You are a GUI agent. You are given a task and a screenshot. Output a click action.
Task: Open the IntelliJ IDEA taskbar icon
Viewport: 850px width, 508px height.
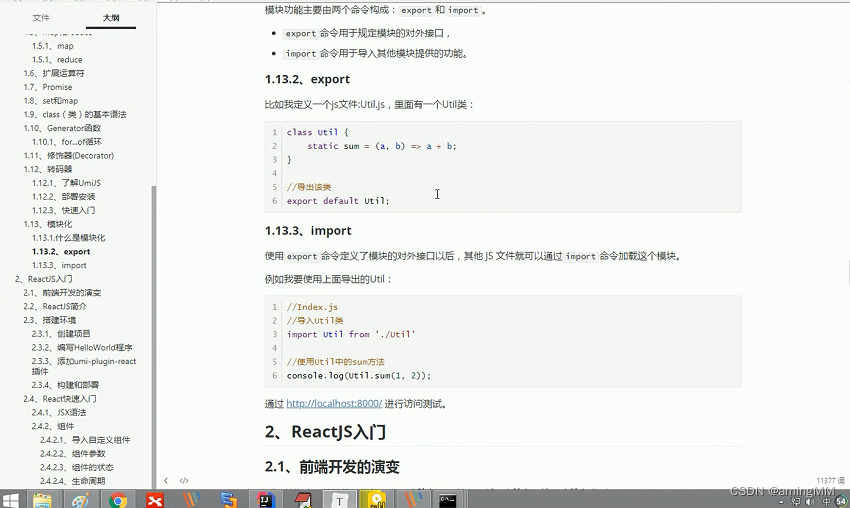(x=266, y=500)
